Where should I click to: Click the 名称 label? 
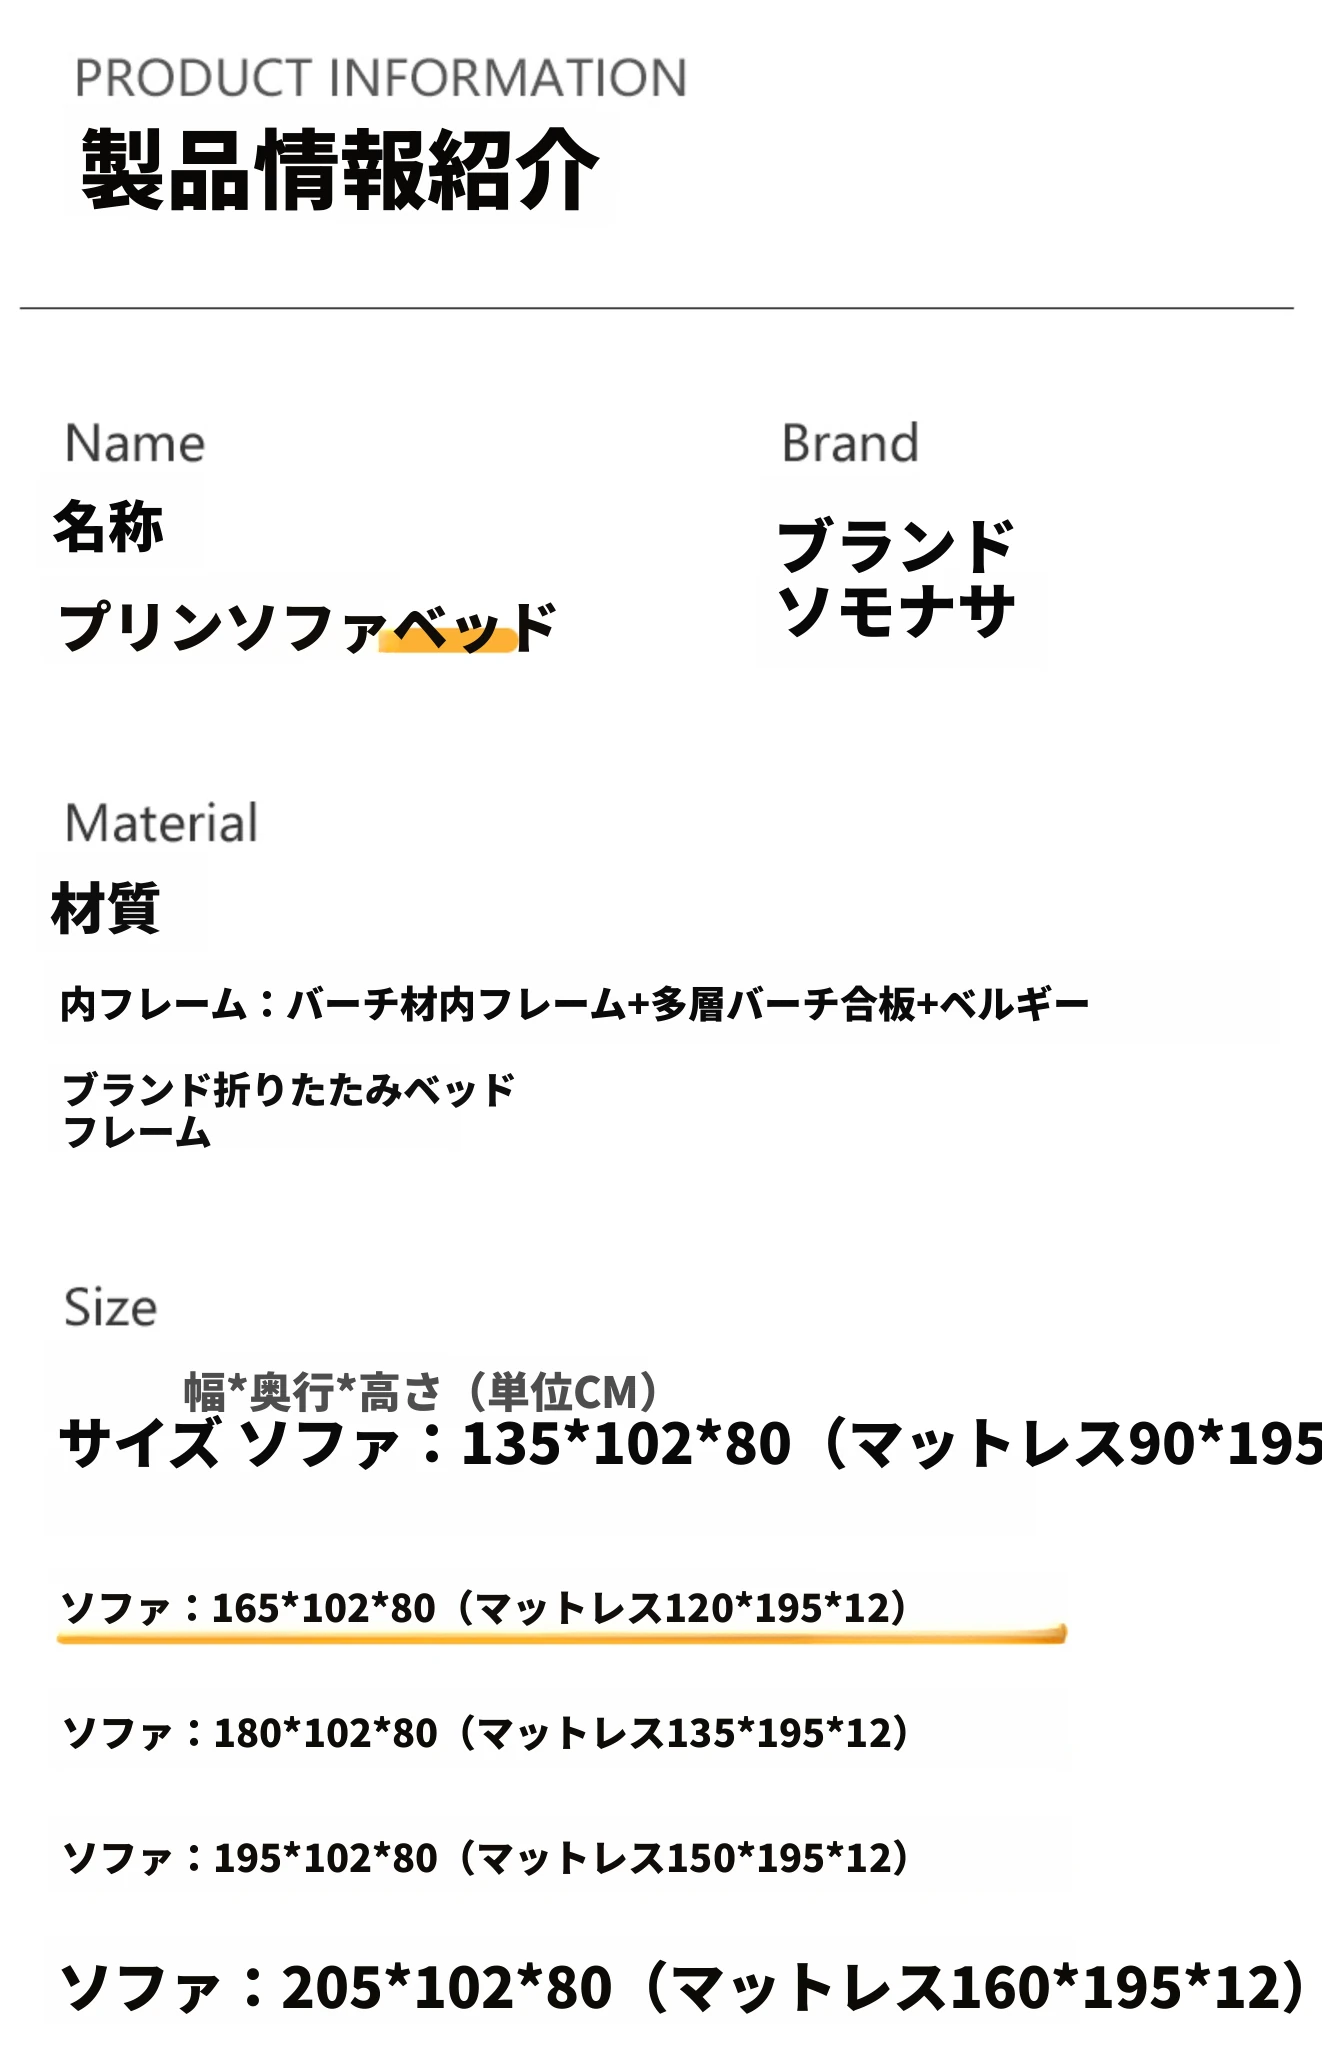click(x=108, y=526)
